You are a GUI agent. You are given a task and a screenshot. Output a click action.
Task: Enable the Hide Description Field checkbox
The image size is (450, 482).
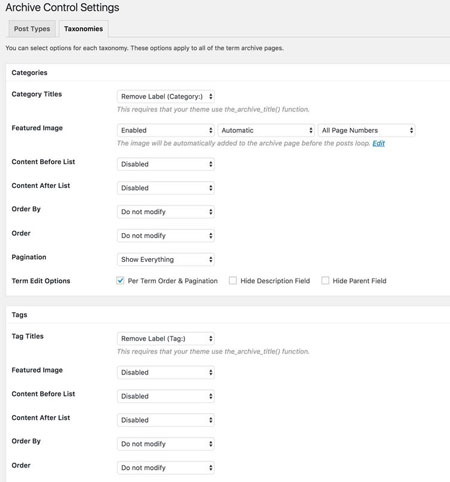click(x=233, y=281)
